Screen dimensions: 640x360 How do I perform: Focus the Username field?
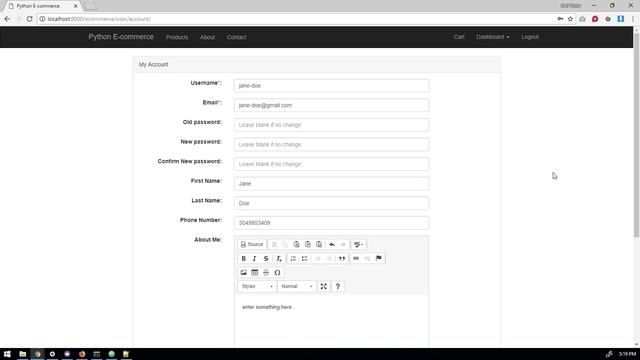point(331,86)
